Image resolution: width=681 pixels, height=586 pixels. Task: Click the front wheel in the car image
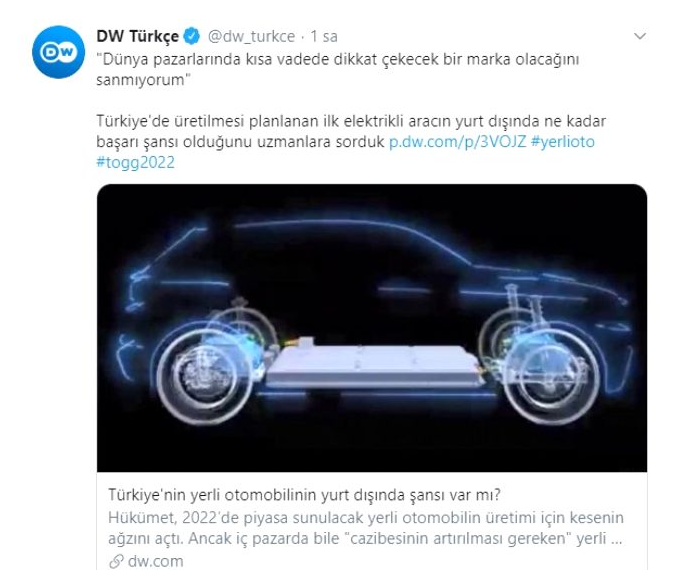click(551, 376)
